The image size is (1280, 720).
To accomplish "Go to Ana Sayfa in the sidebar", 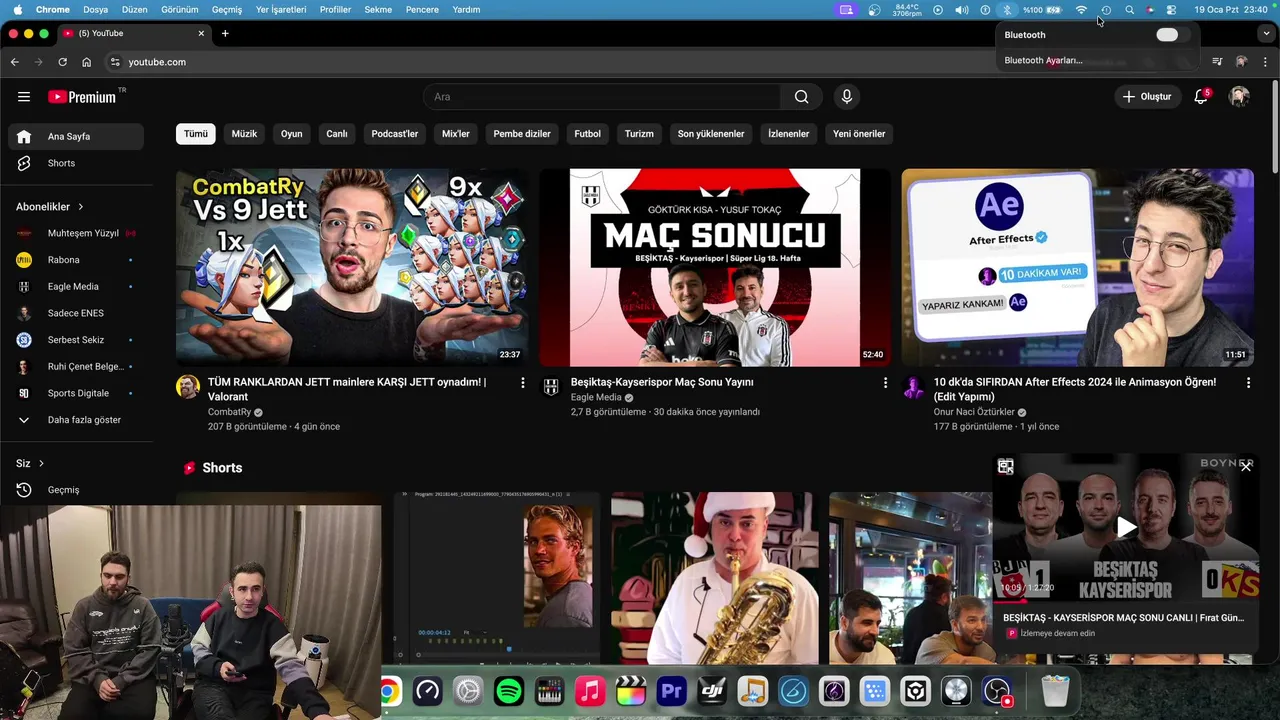I will coord(76,136).
